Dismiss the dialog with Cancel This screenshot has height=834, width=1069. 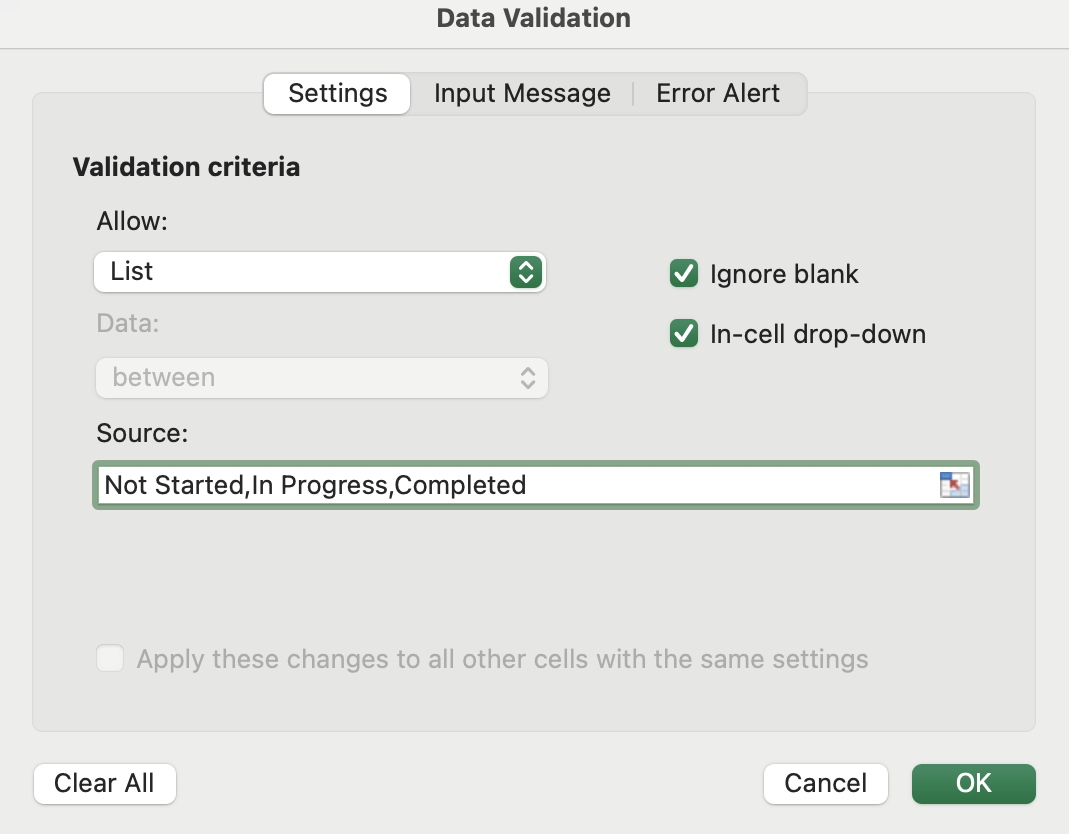(x=826, y=784)
